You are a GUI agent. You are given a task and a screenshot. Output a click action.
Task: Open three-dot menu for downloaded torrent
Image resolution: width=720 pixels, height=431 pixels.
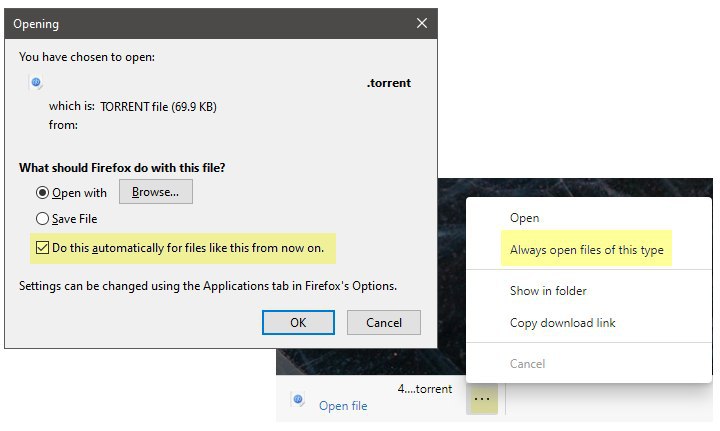482,399
